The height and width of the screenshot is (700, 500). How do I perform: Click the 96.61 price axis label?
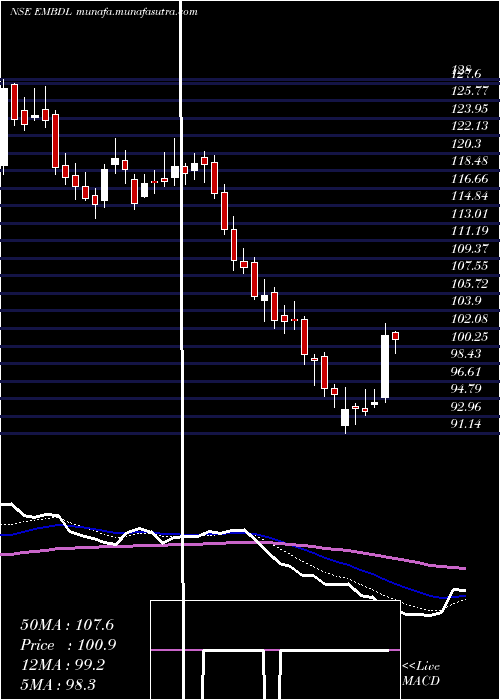(x=466, y=371)
